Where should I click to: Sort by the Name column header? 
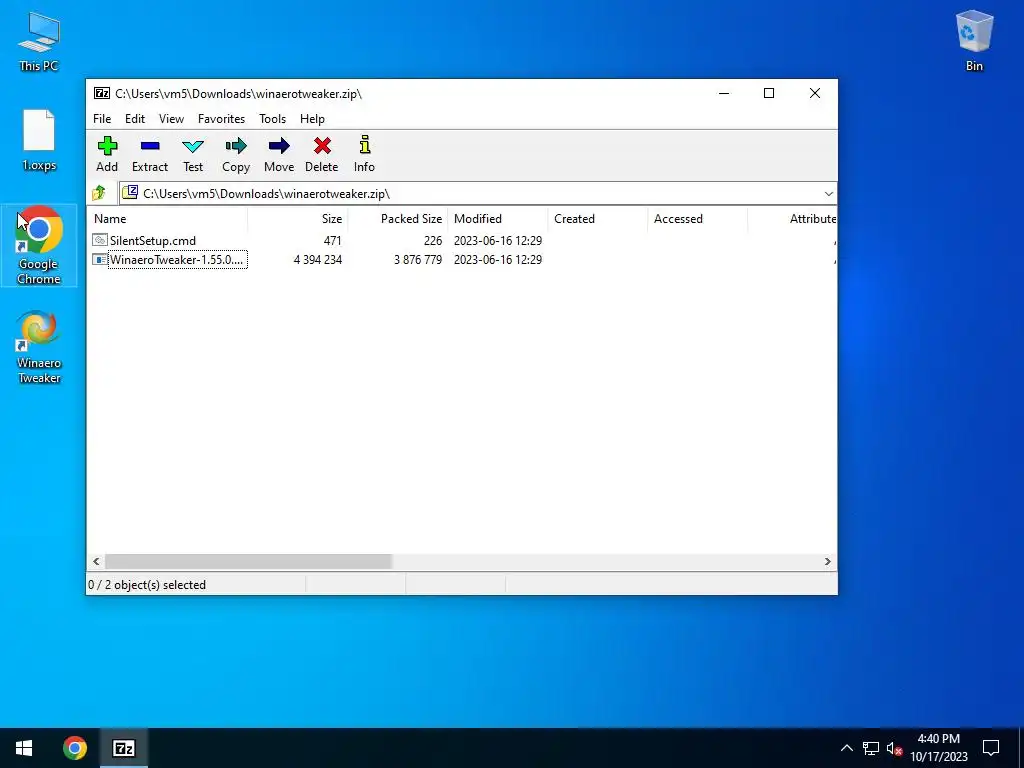[167, 219]
